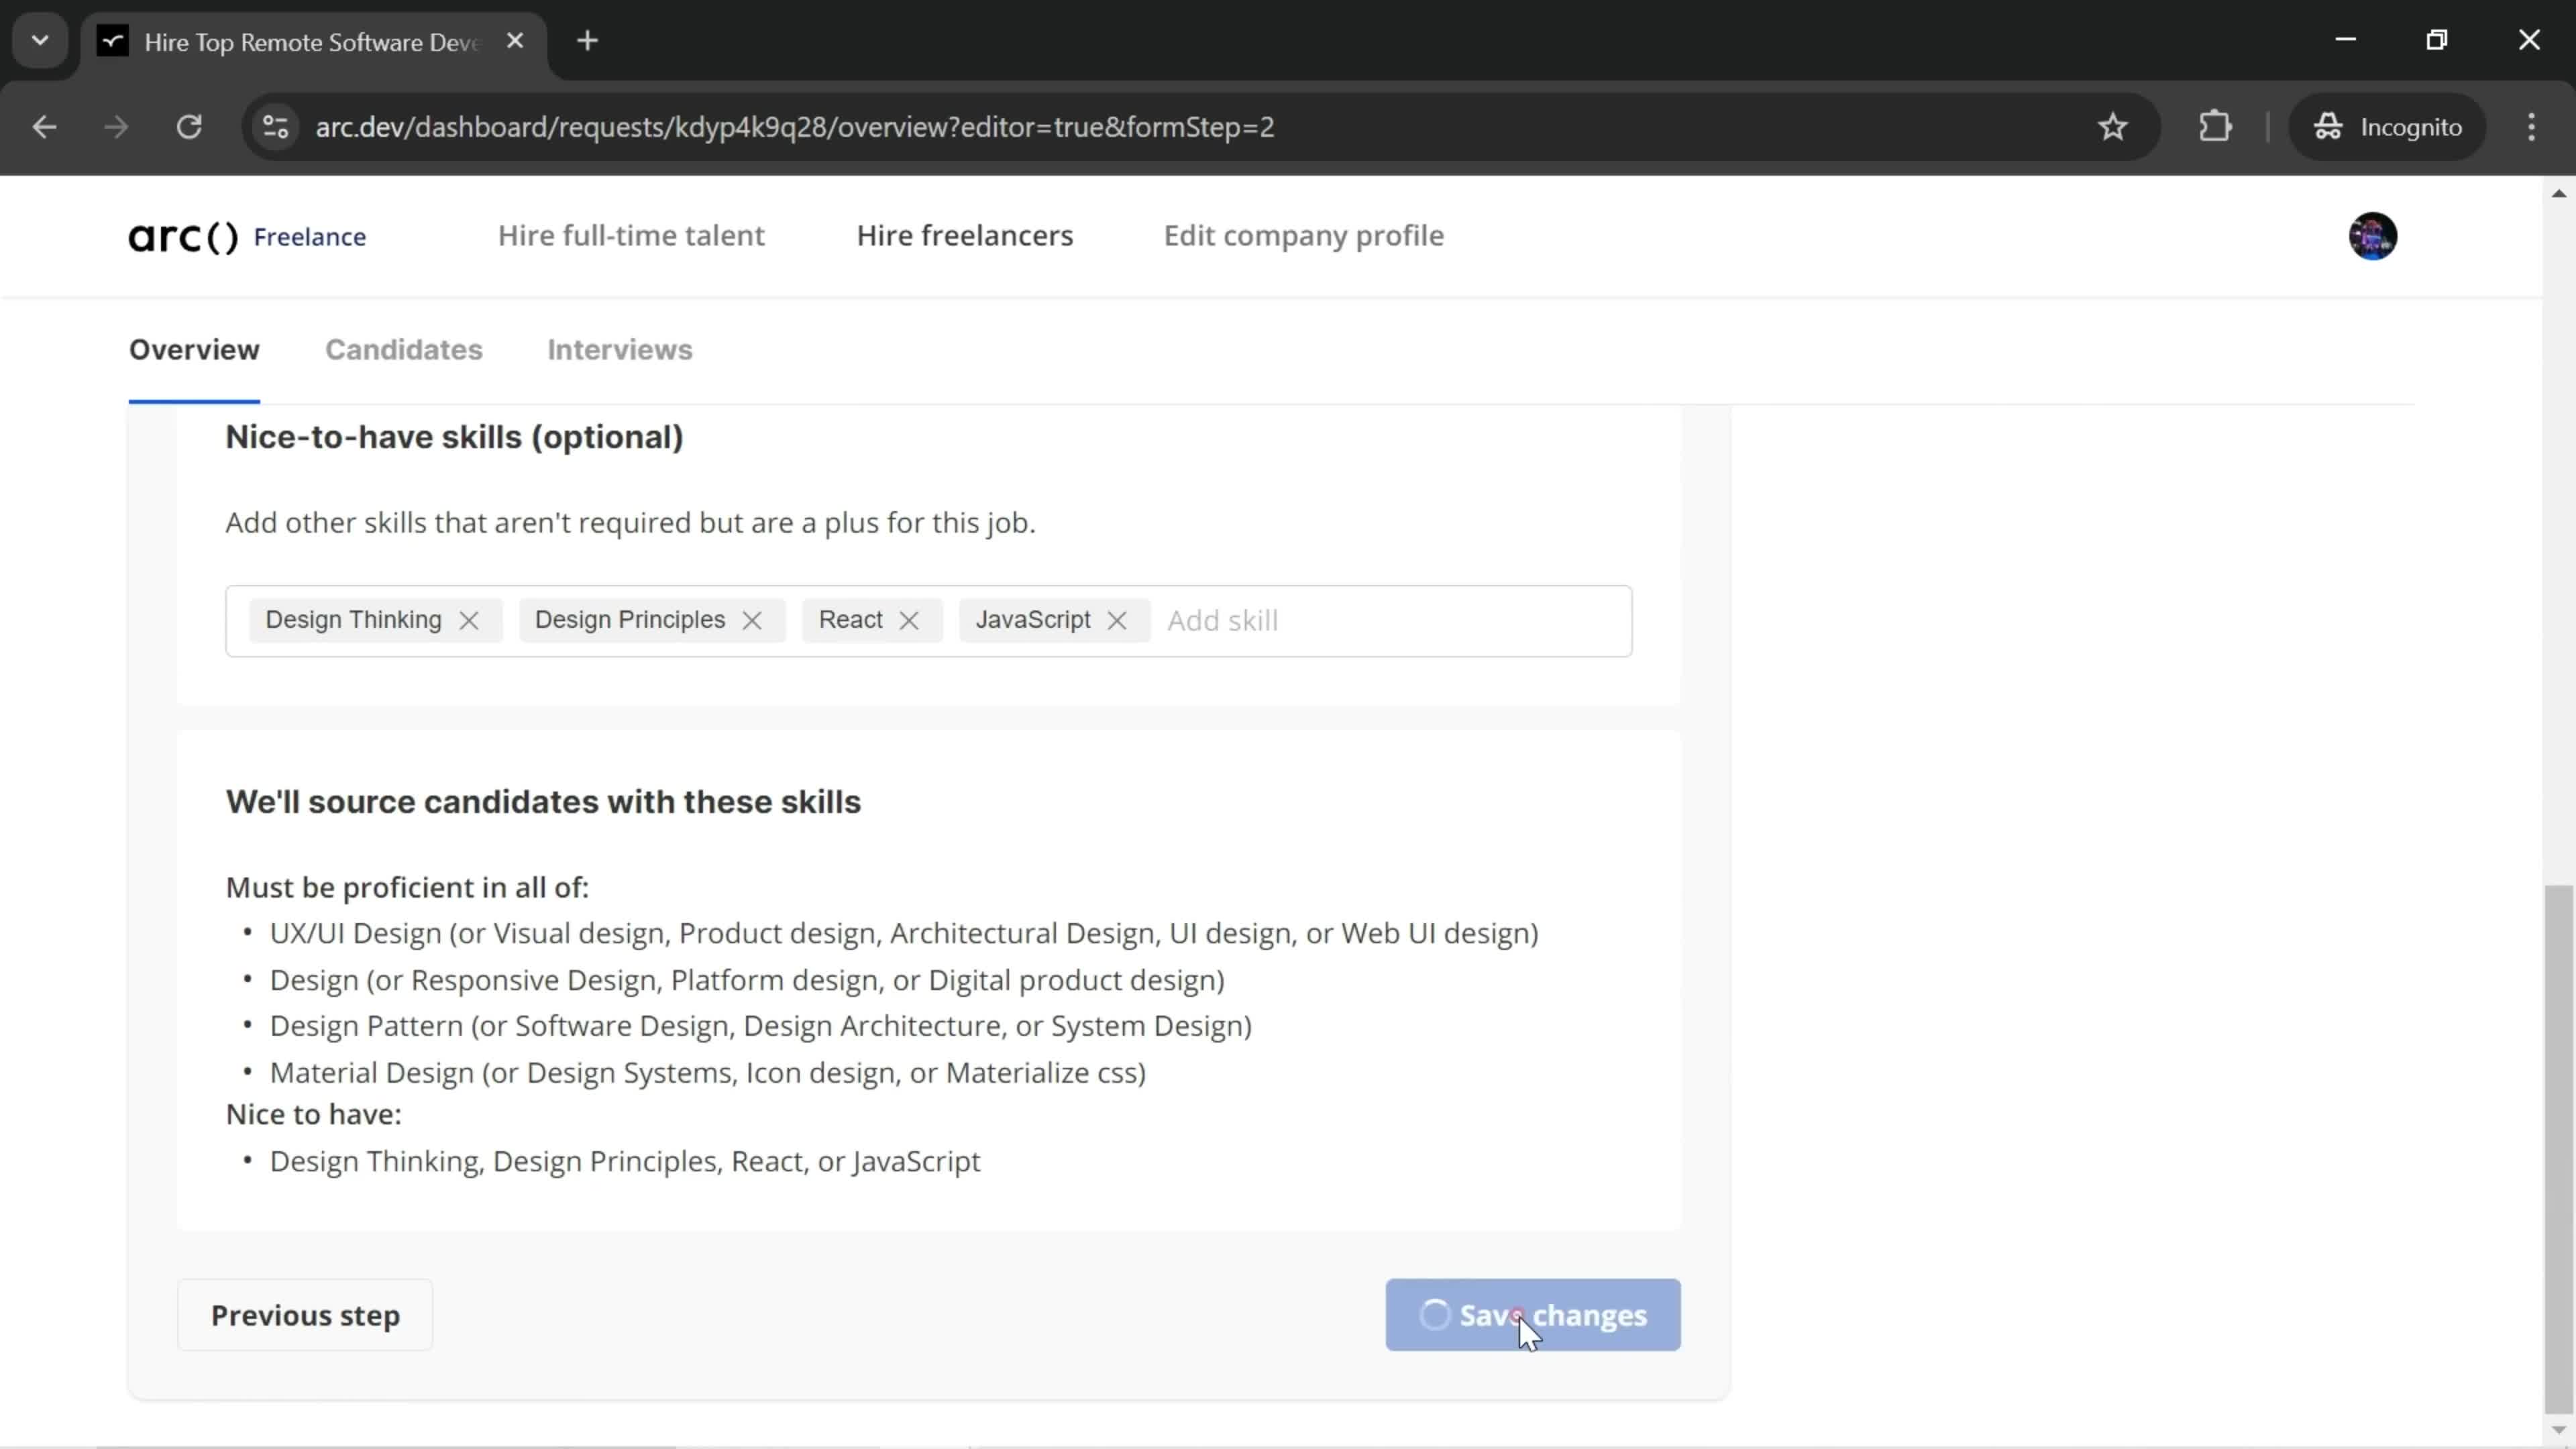Click the browser extensions icon
The width and height of the screenshot is (2576, 1449).
tap(2217, 125)
